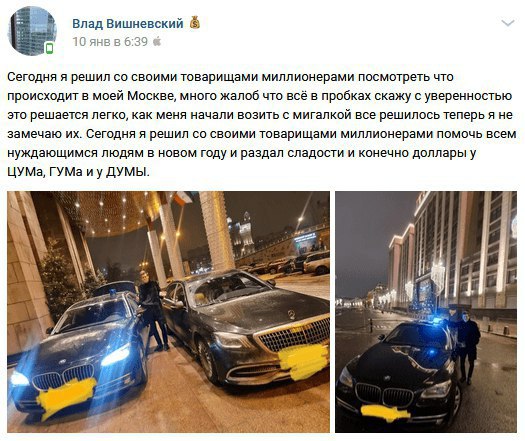Click the BMW kidney grille in the left photo
This screenshot has height=441, width=525.
[x=64, y=377]
